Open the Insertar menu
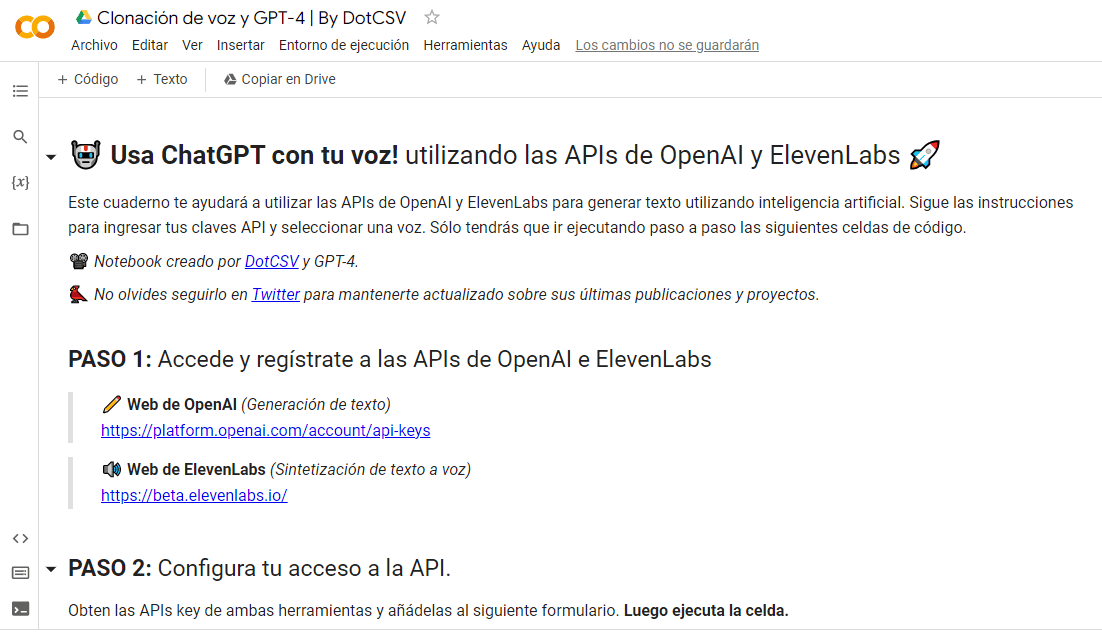 click(240, 45)
